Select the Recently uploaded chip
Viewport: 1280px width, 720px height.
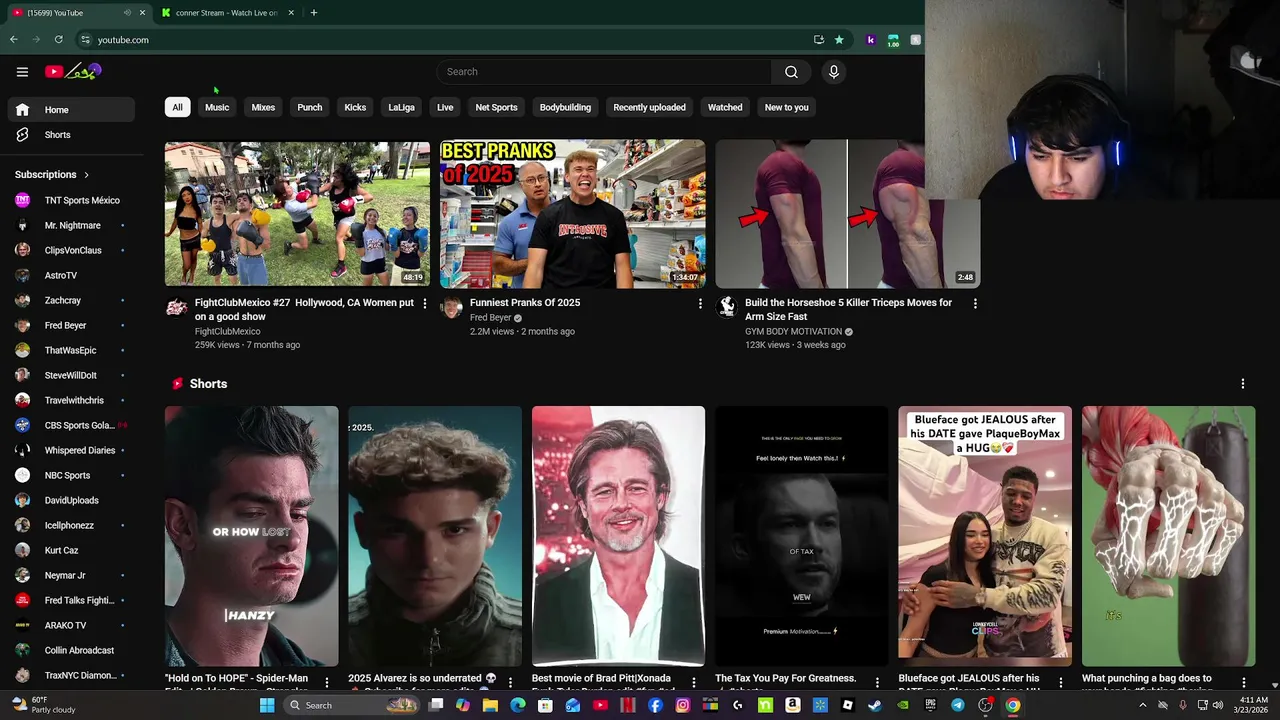[649, 107]
